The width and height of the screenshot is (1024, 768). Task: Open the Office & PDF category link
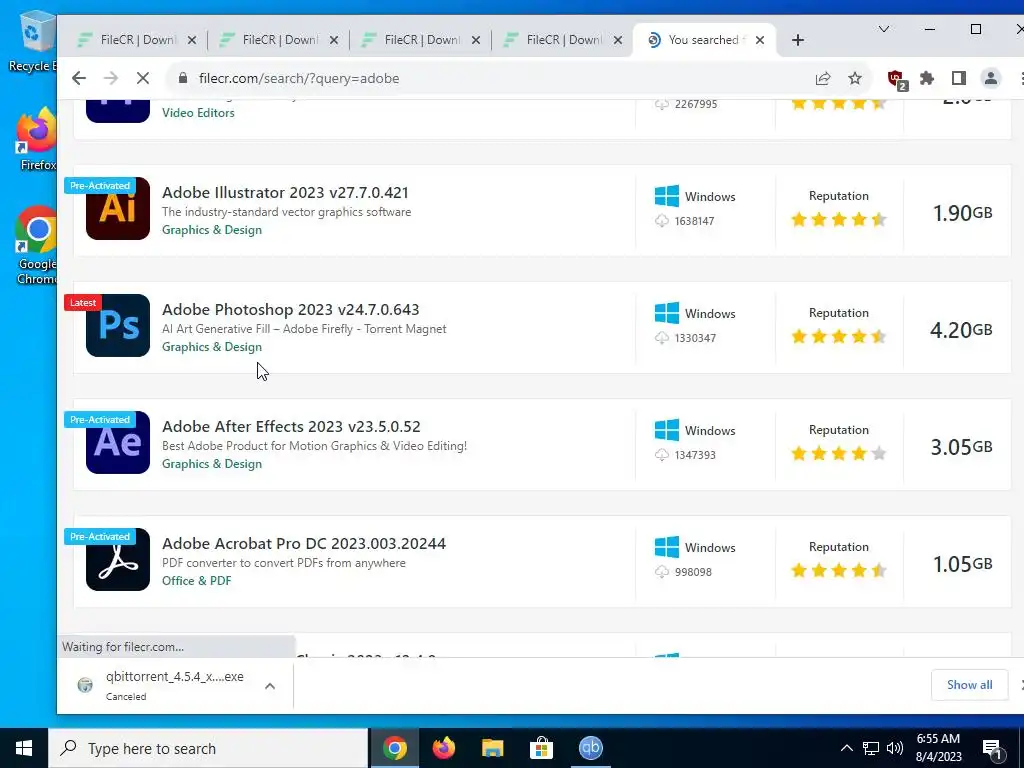pos(197,581)
